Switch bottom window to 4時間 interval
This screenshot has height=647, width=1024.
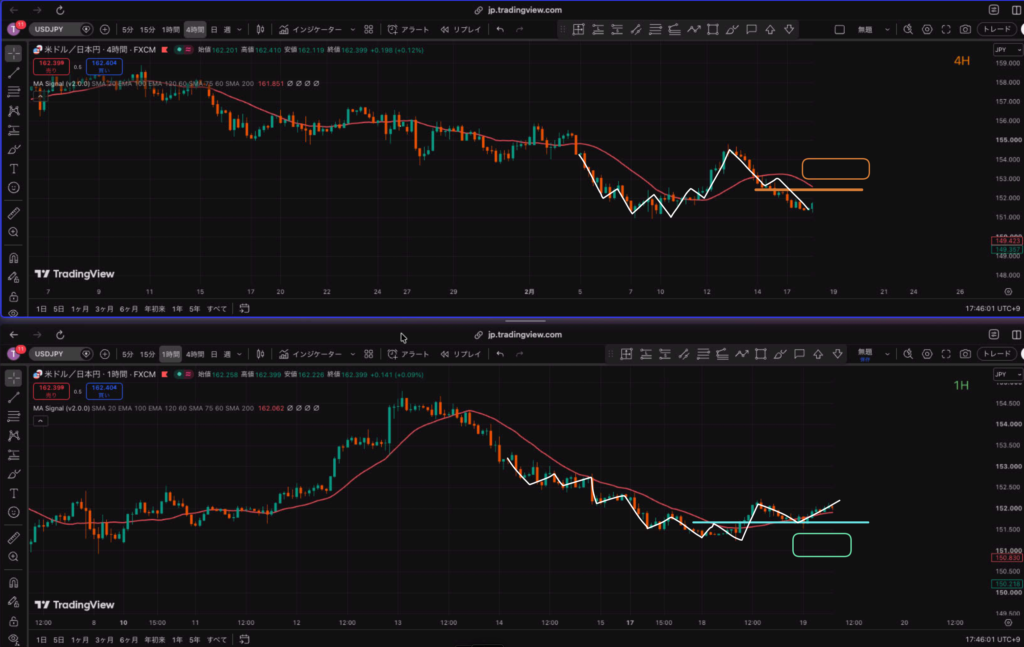tap(195, 354)
